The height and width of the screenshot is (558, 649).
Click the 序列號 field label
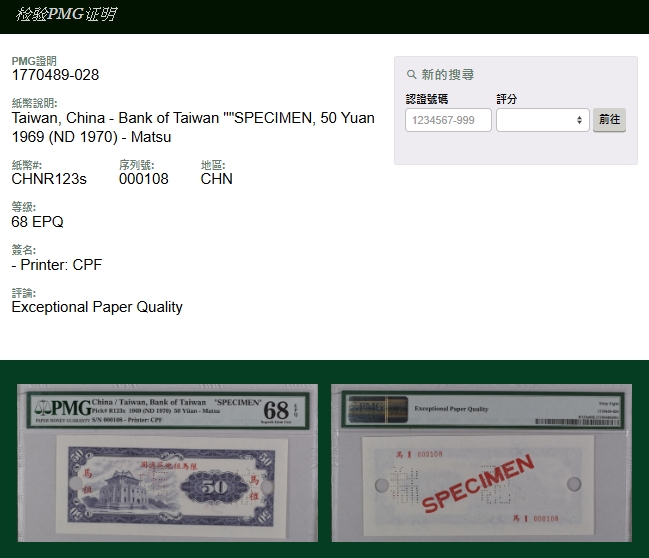(137, 165)
